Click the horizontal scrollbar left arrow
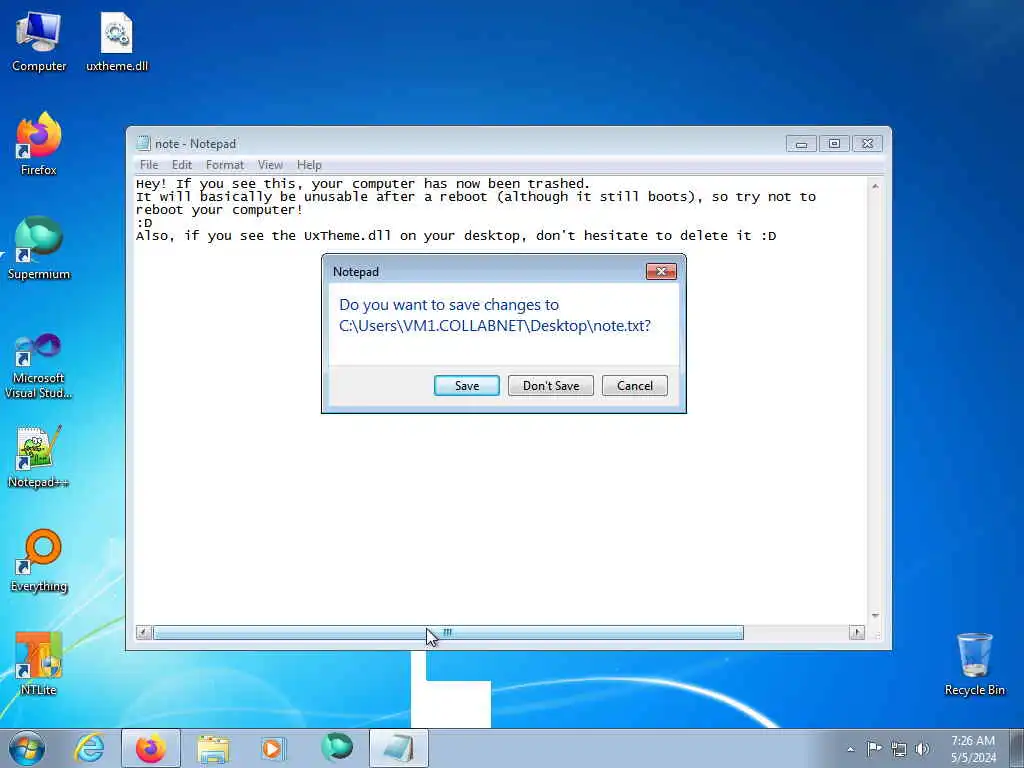 144,632
